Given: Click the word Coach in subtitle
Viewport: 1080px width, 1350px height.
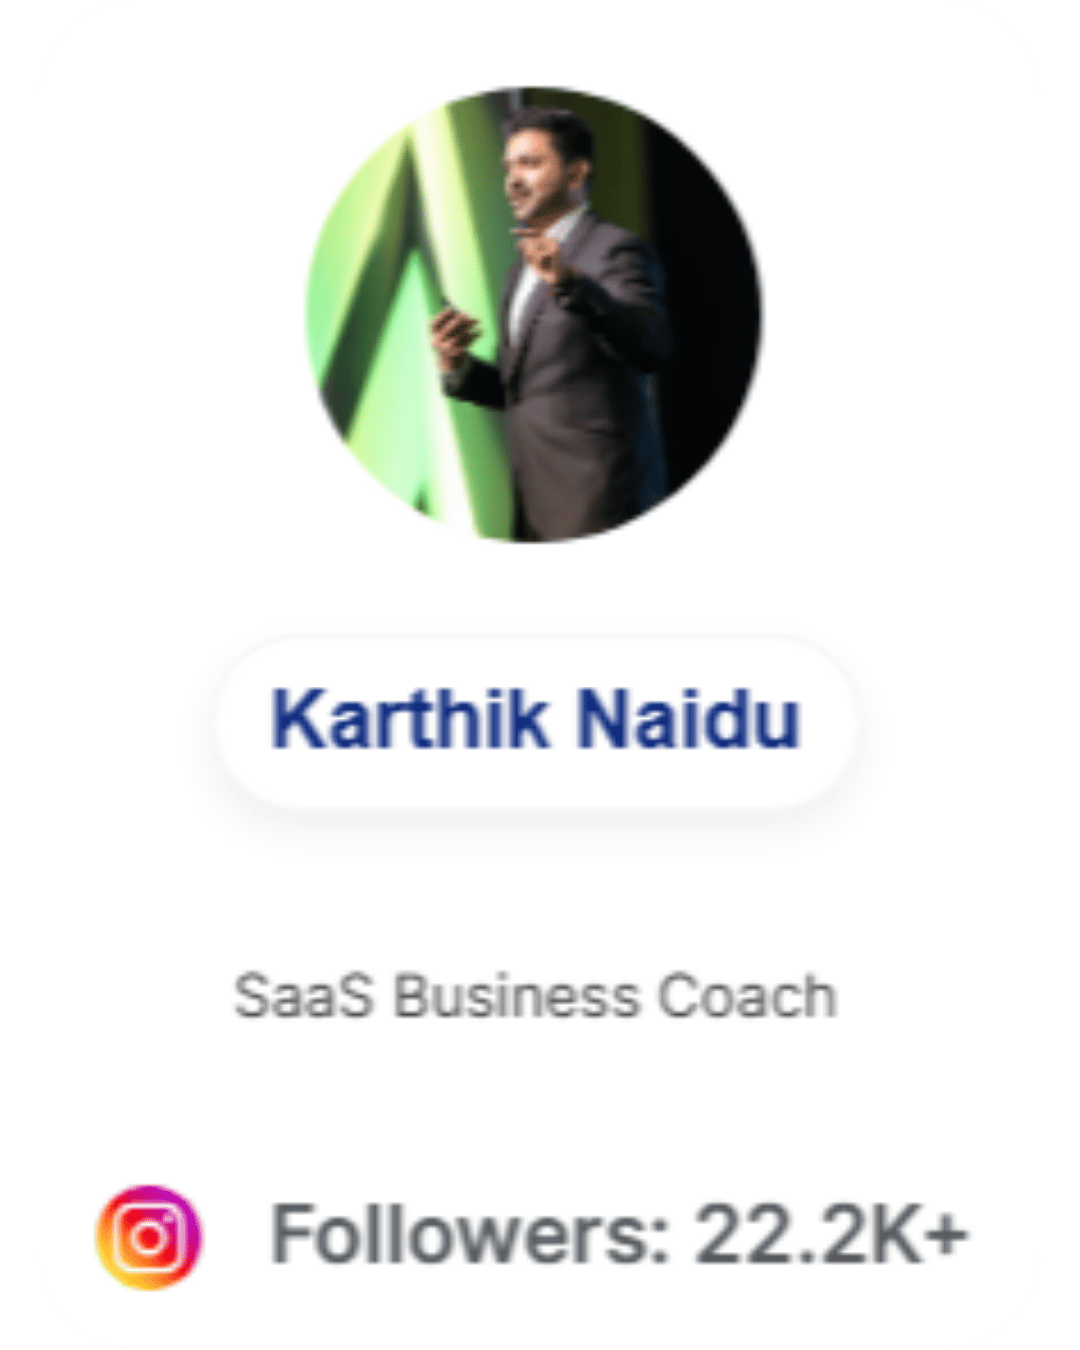Looking at the screenshot, I should pyautogui.click(x=747, y=997).
